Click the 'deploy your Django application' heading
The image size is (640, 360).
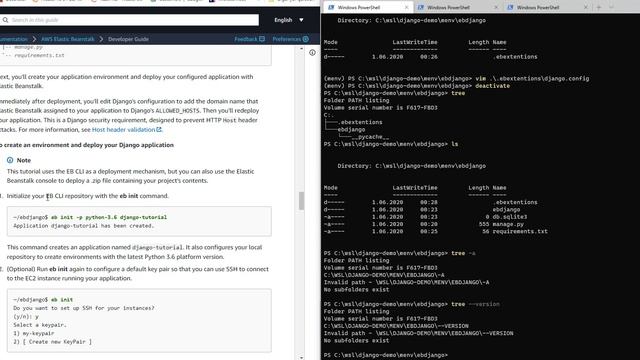click(87, 145)
